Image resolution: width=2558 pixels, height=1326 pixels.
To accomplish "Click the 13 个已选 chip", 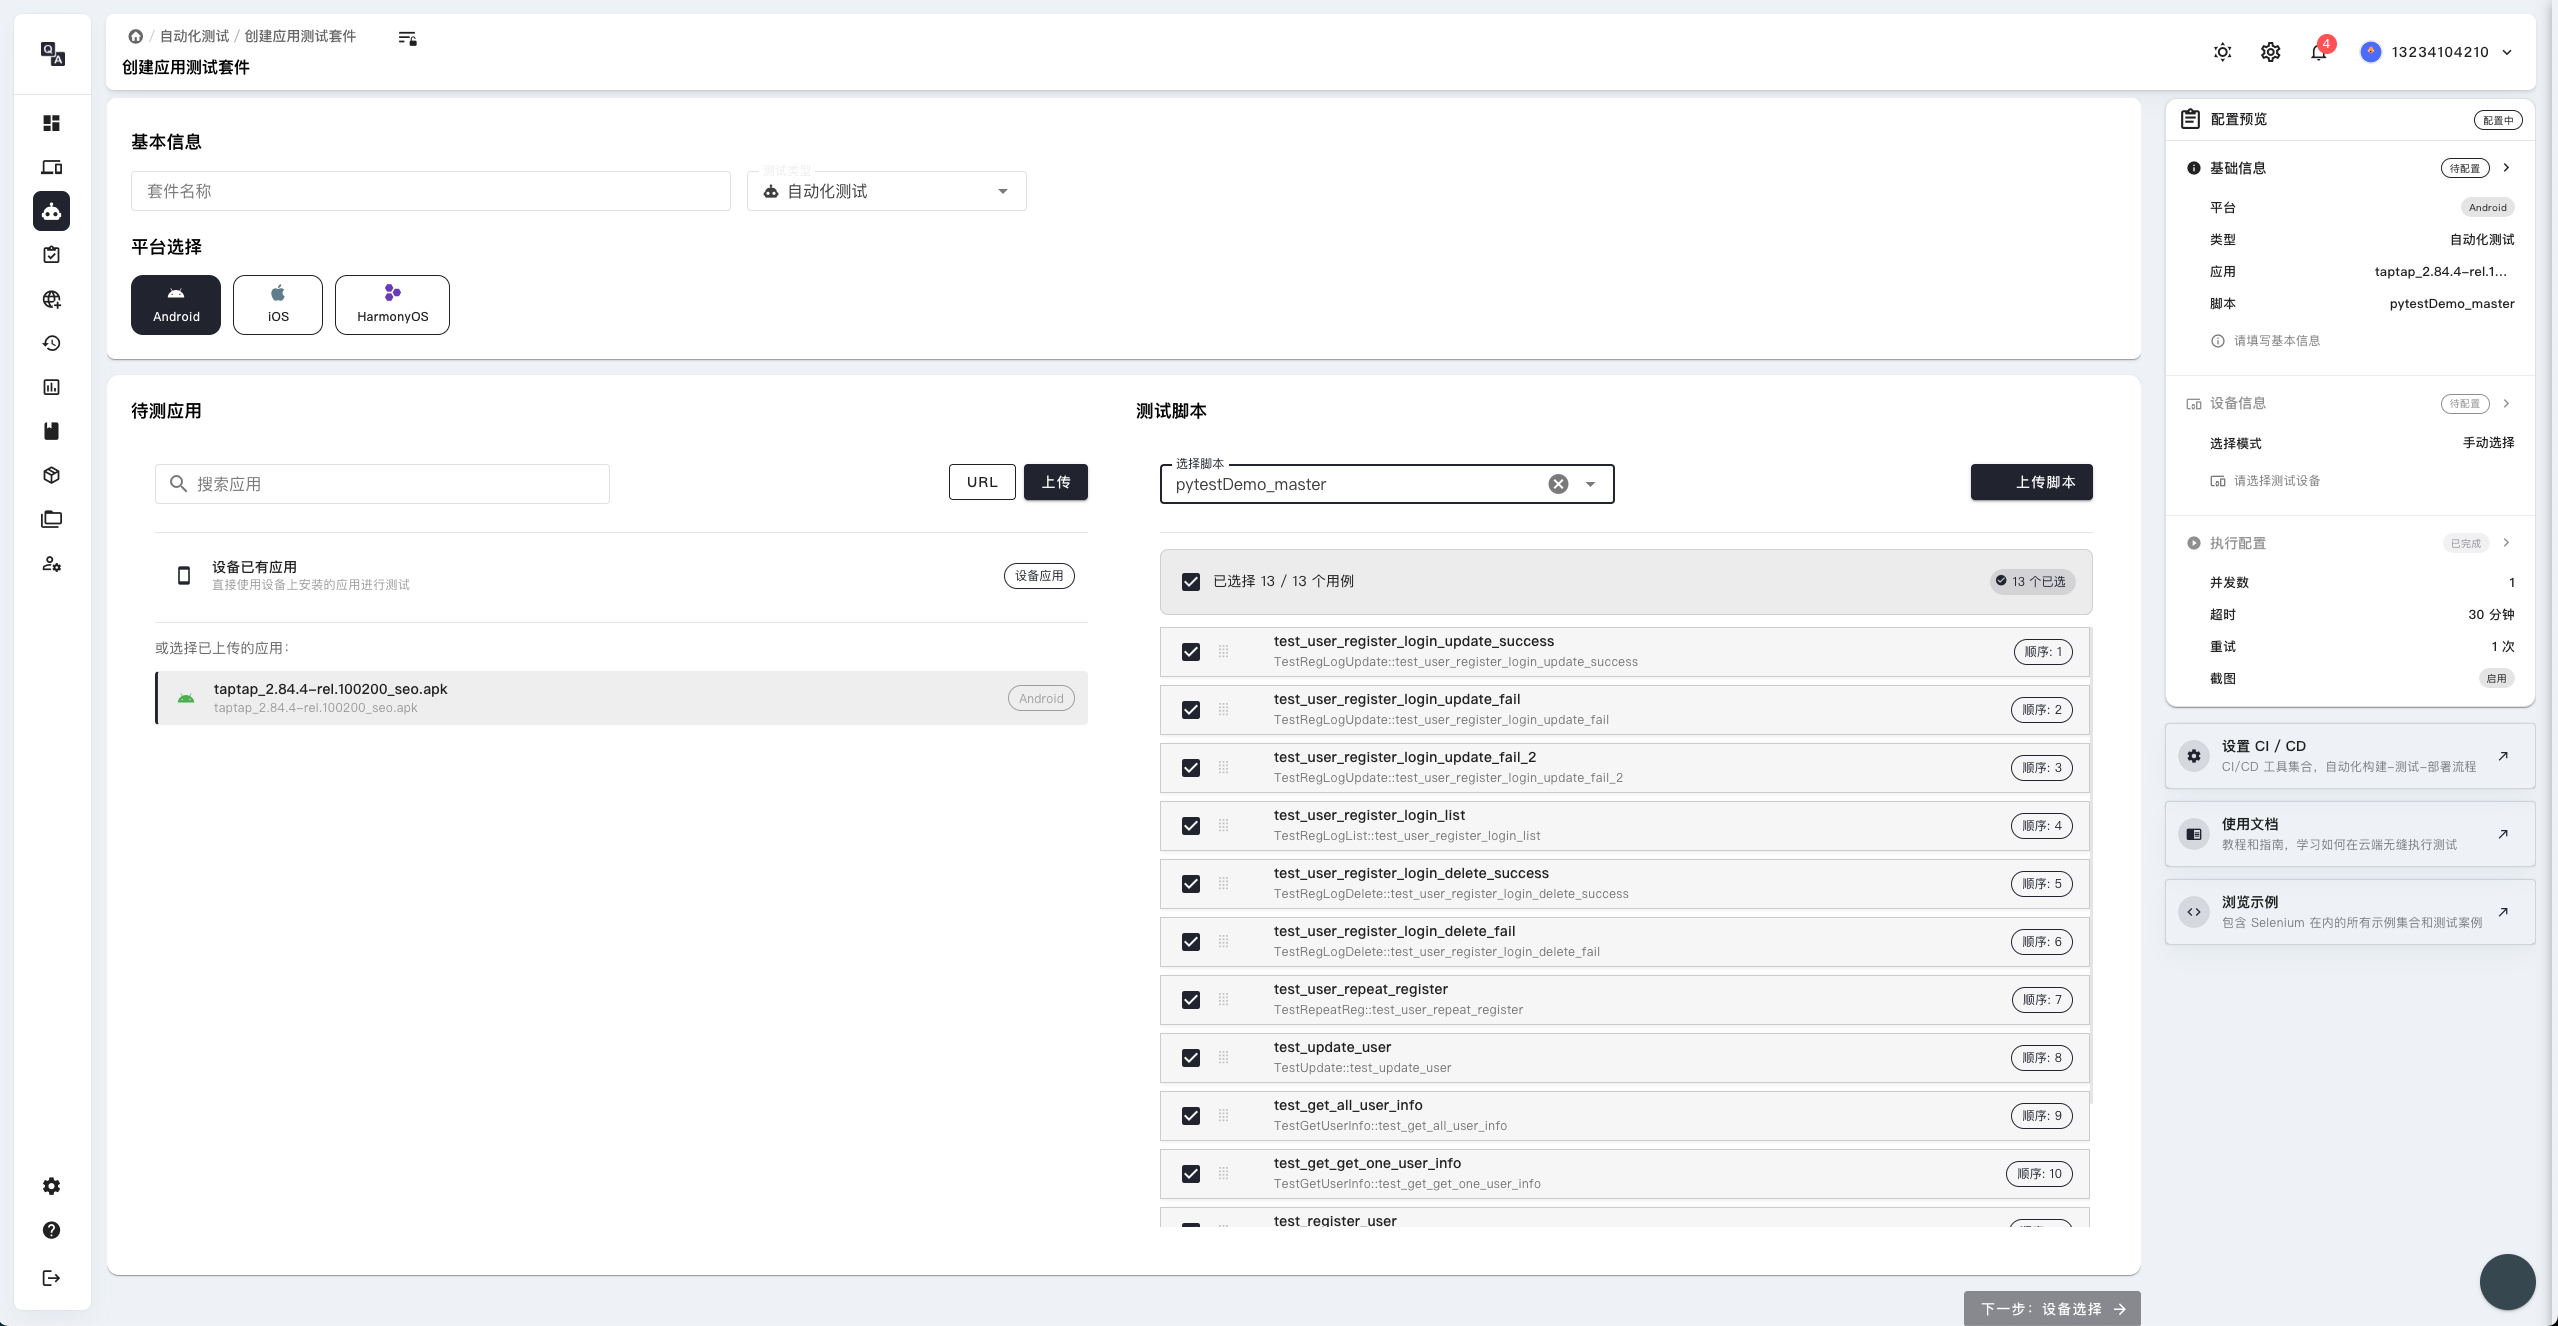I will click(2031, 582).
